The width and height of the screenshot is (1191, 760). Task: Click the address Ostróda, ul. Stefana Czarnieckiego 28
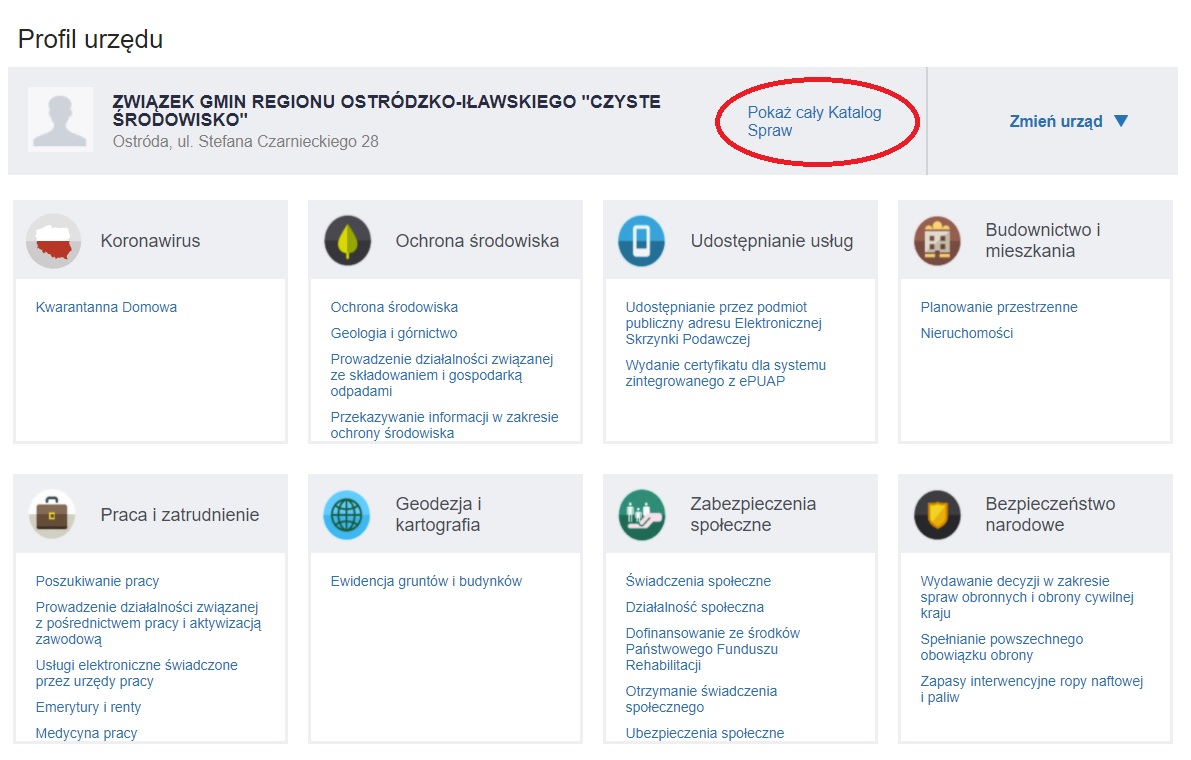pyautogui.click(x=245, y=142)
